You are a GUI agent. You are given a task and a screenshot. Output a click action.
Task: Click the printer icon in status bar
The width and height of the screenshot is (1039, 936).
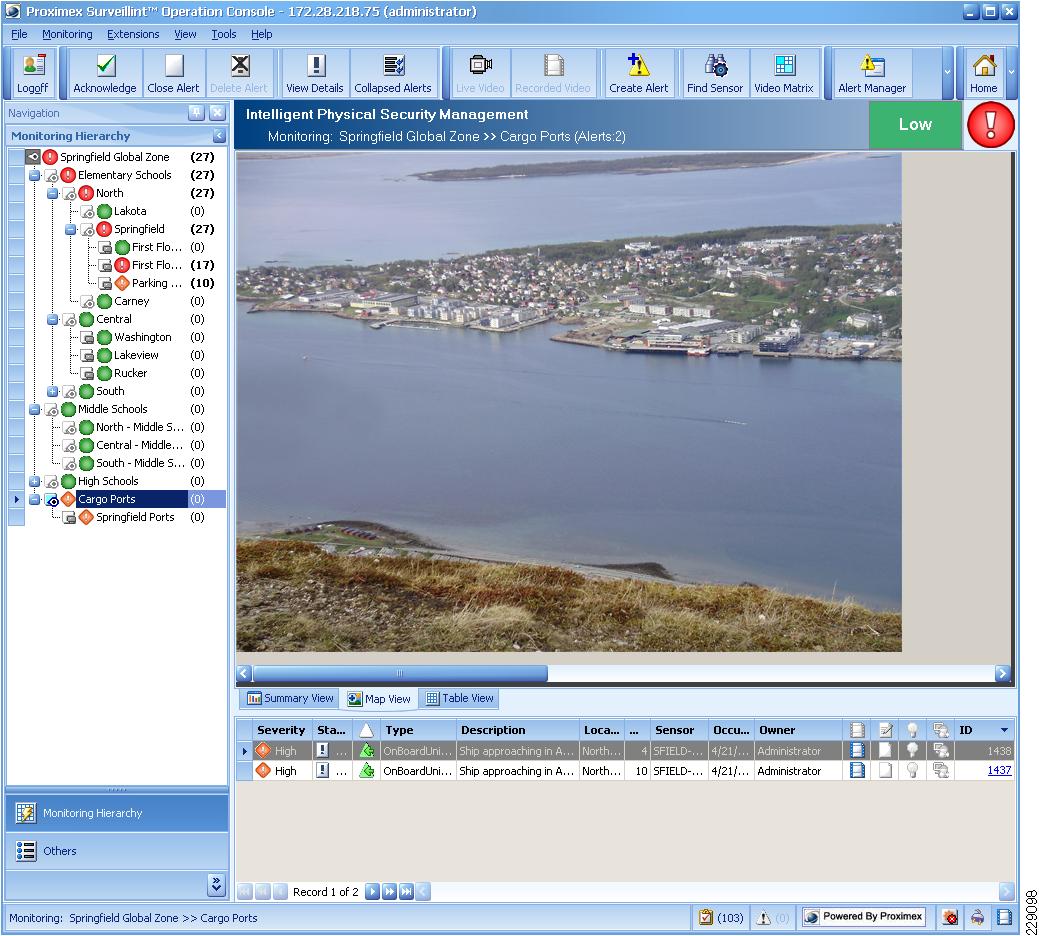click(978, 917)
